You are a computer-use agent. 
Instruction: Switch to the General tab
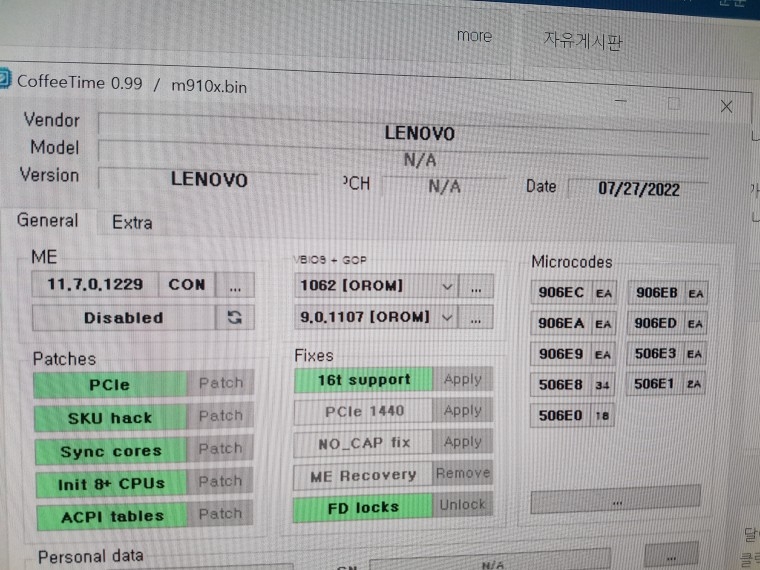(48, 221)
